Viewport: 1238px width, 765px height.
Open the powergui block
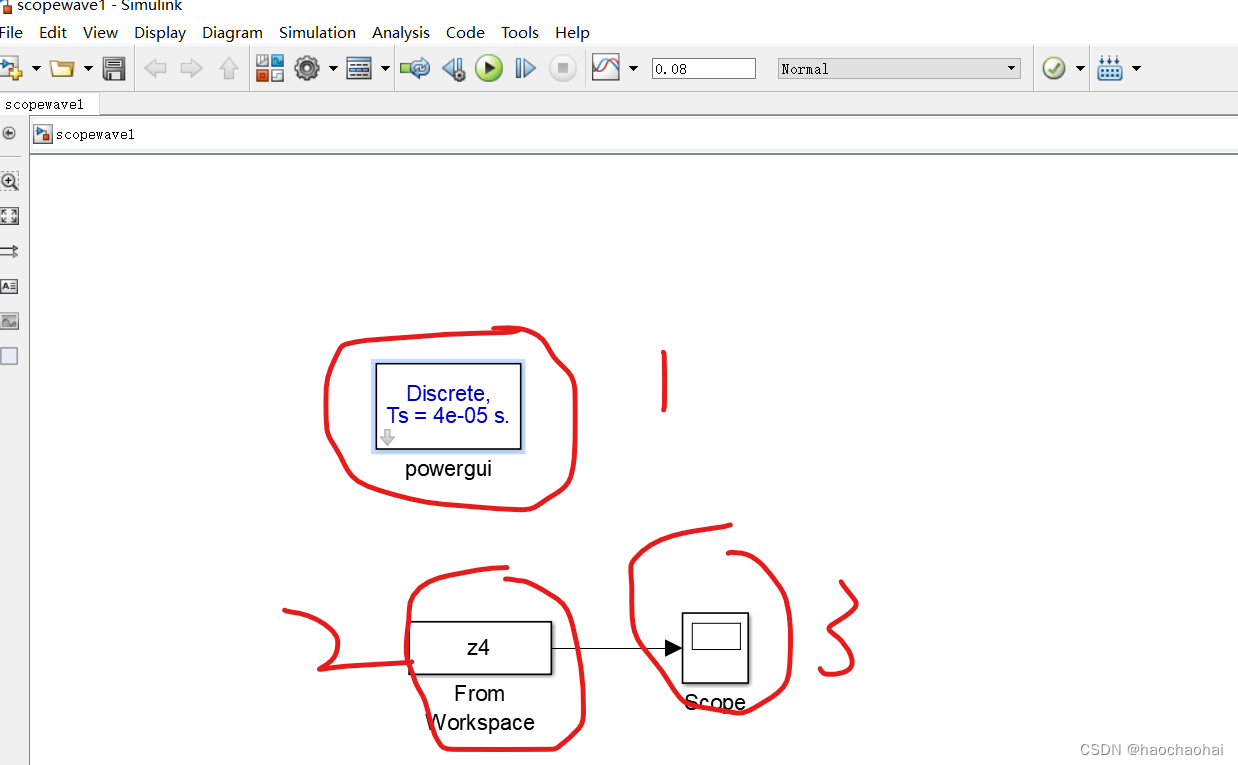[x=447, y=406]
